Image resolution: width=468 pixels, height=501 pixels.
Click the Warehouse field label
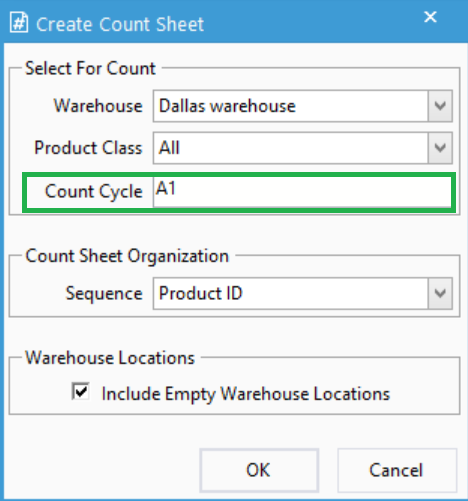point(98,106)
